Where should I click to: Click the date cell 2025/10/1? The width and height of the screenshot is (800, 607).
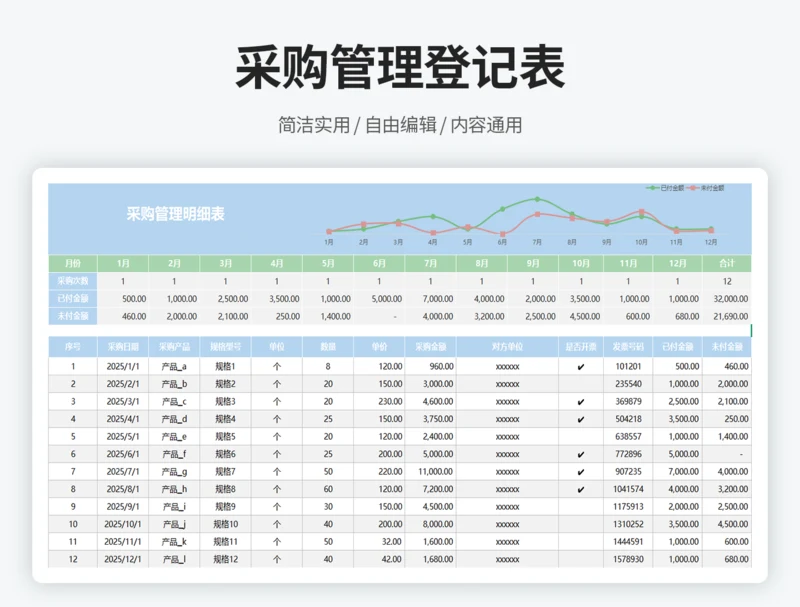(123, 524)
